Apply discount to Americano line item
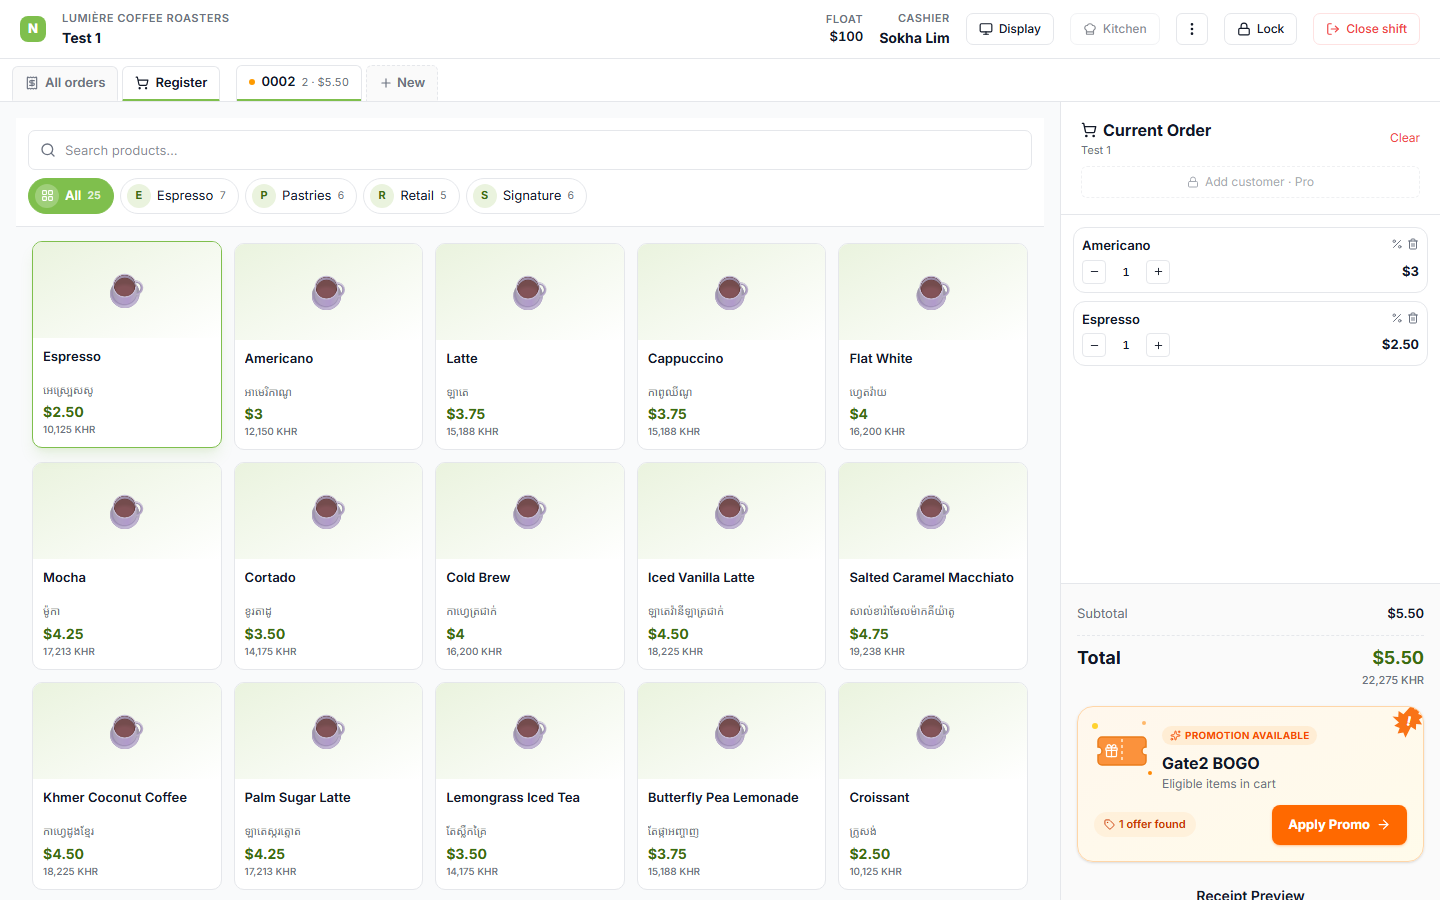This screenshot has height=900, width=1440. 1397,244
